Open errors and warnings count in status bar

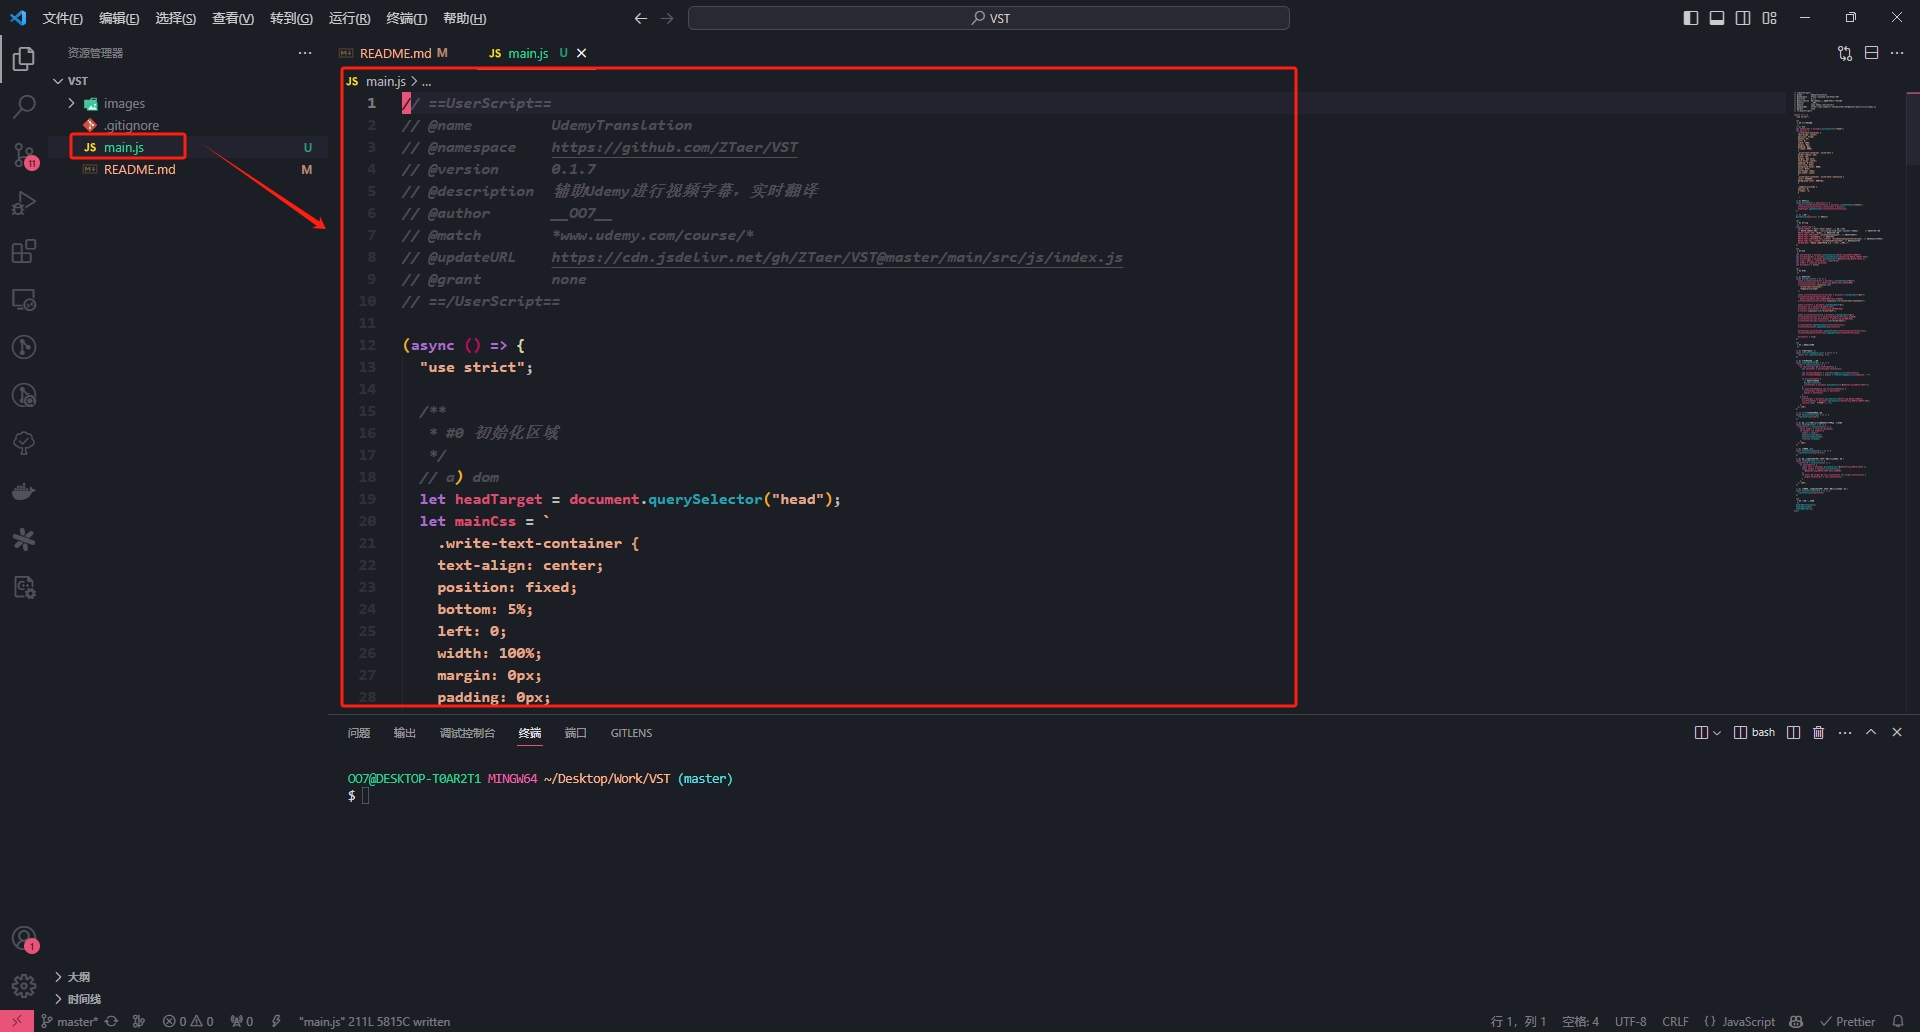[x=188, y=1021]
